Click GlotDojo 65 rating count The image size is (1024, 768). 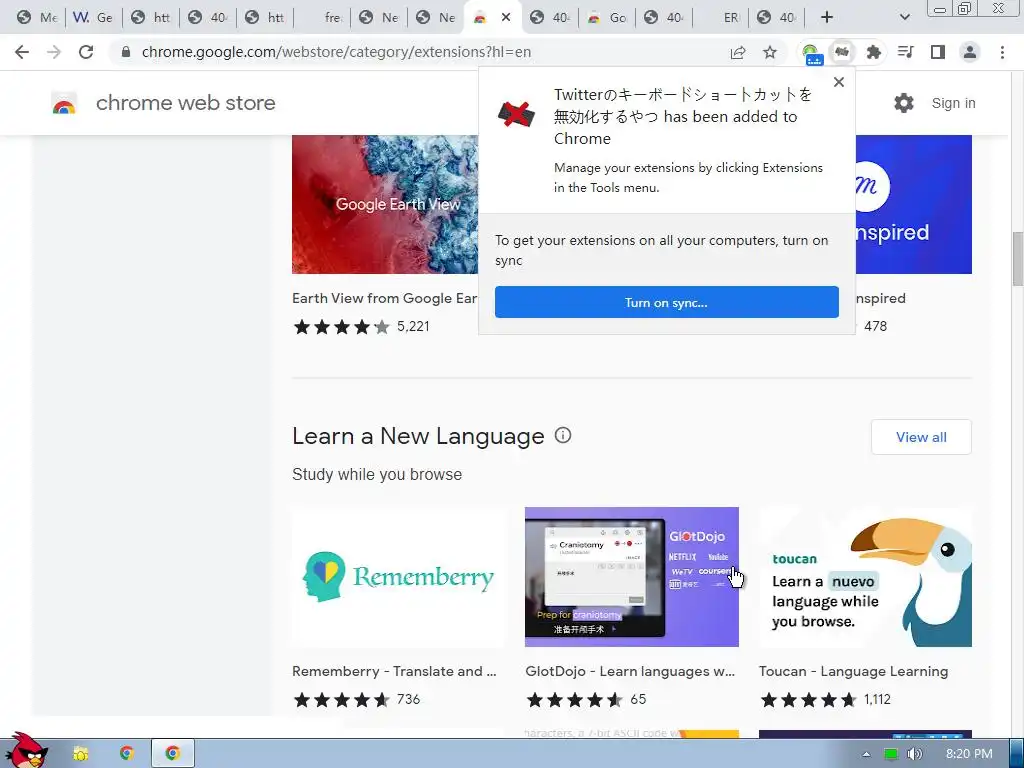638,699
